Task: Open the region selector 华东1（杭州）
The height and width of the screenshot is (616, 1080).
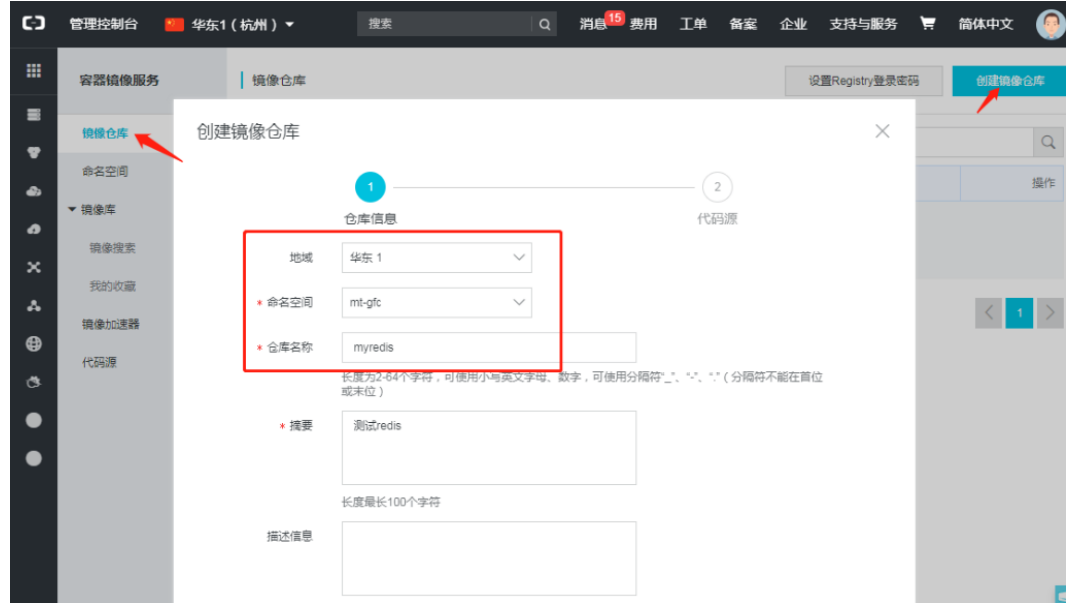Action: (x=229, y=24)
